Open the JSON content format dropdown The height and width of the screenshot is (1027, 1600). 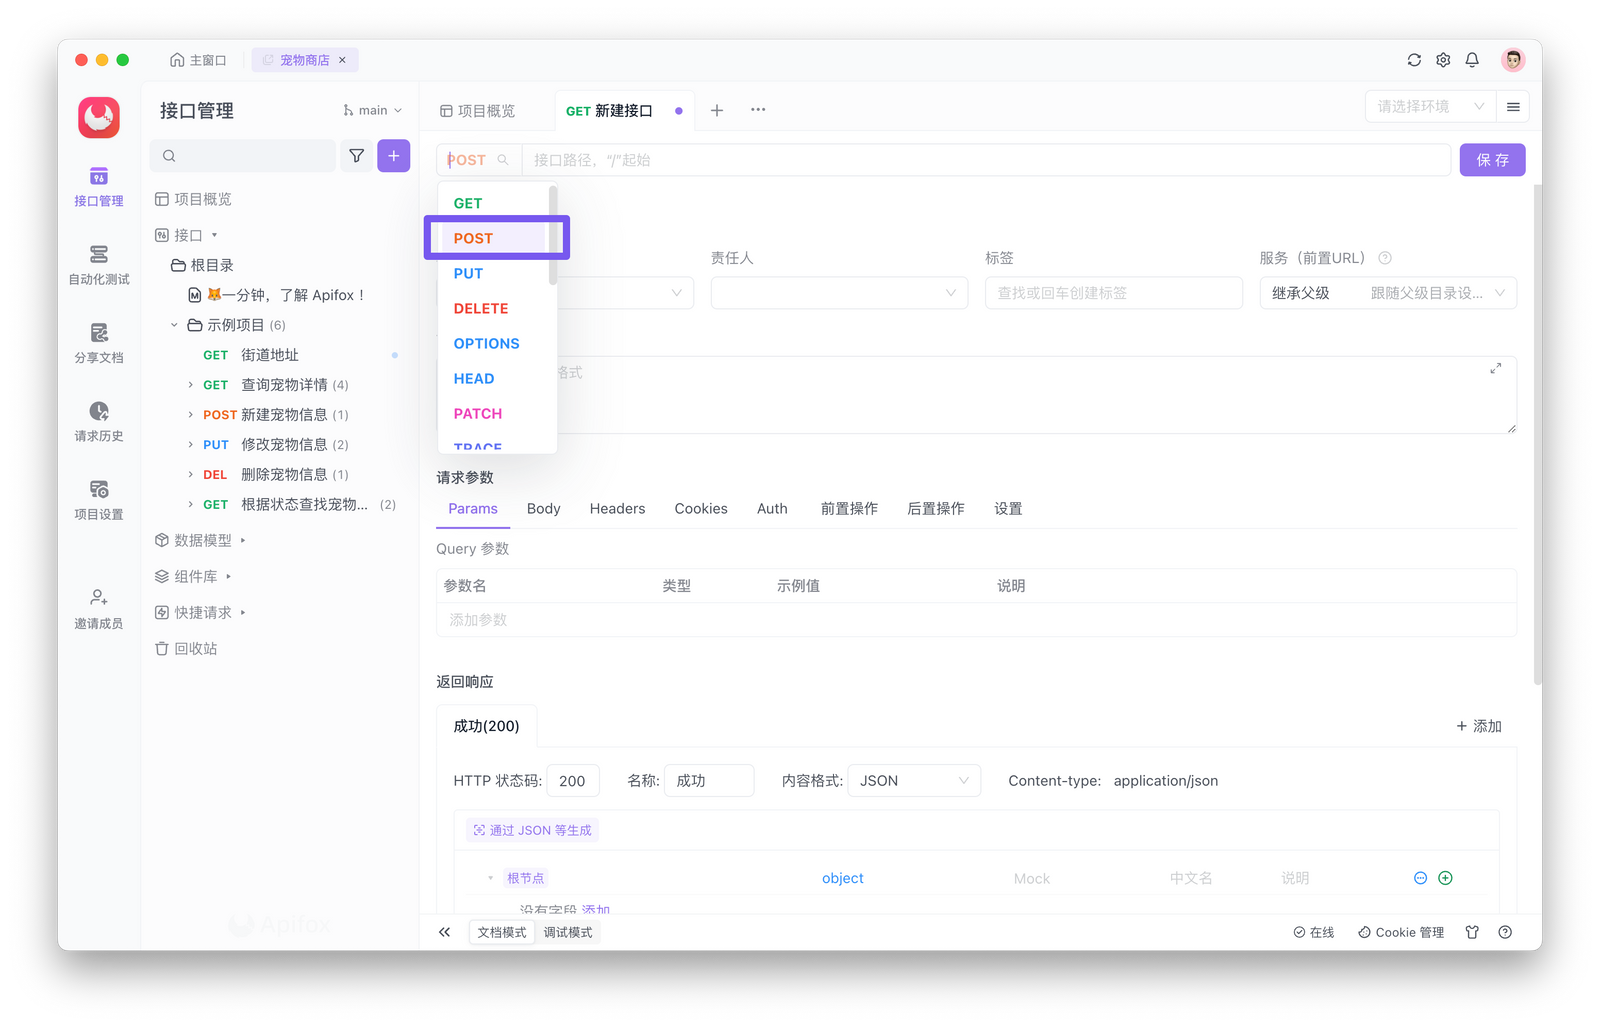[x=912, y=780]
